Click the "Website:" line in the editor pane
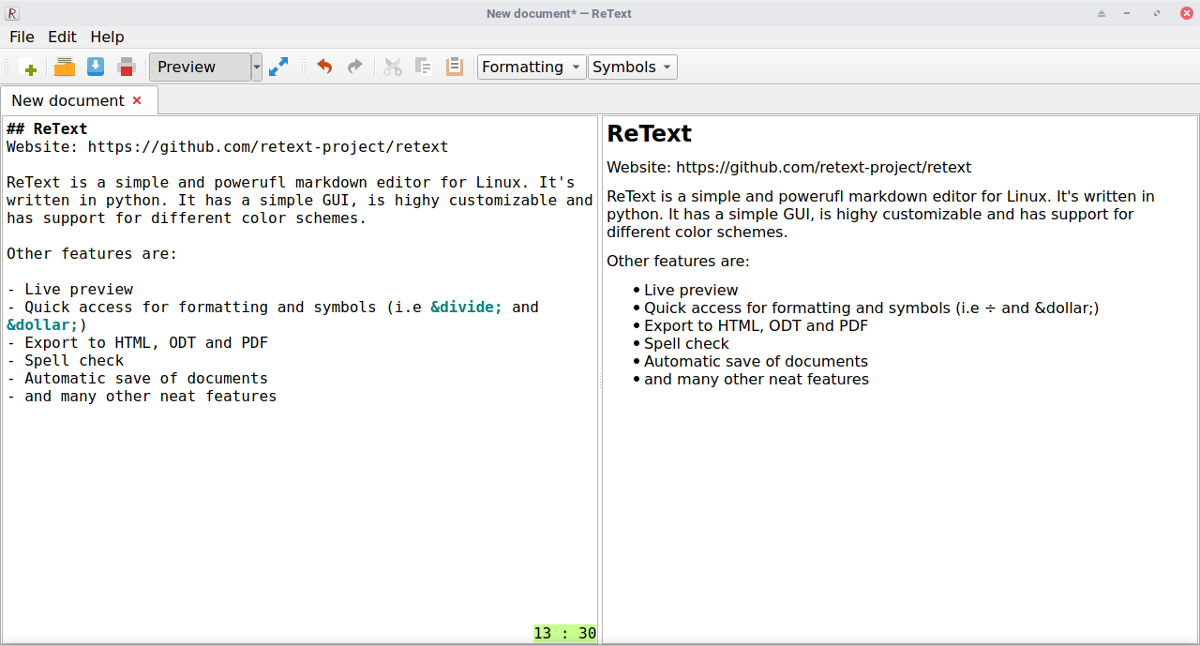Screen dimensions: 1200x646 [227, 147]
